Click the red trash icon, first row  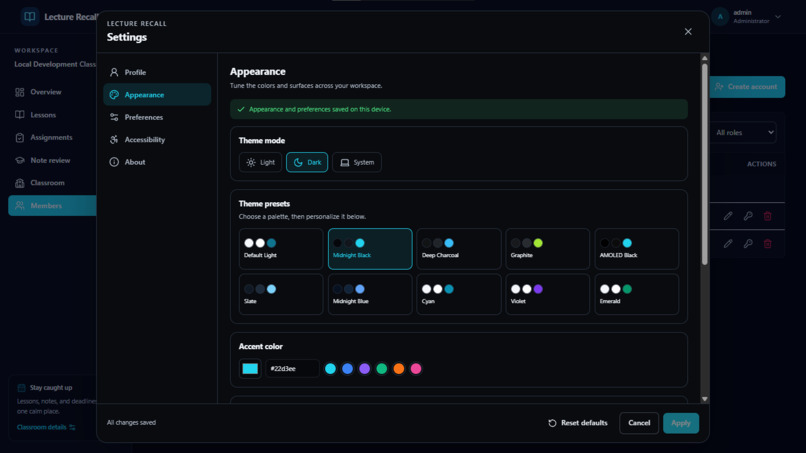[767, 216]
